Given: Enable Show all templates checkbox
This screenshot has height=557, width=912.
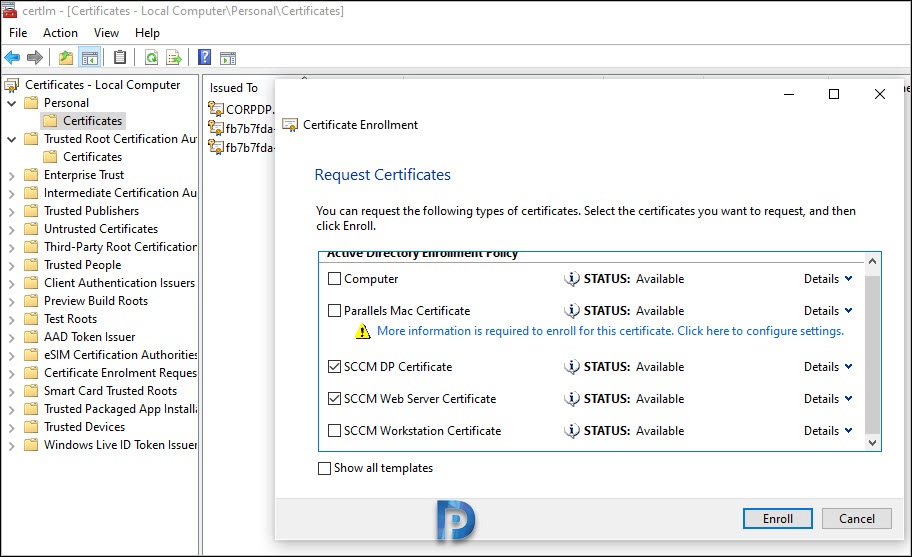Looking at the screenshot, I should pyautogui.click(x=325, y=469).
